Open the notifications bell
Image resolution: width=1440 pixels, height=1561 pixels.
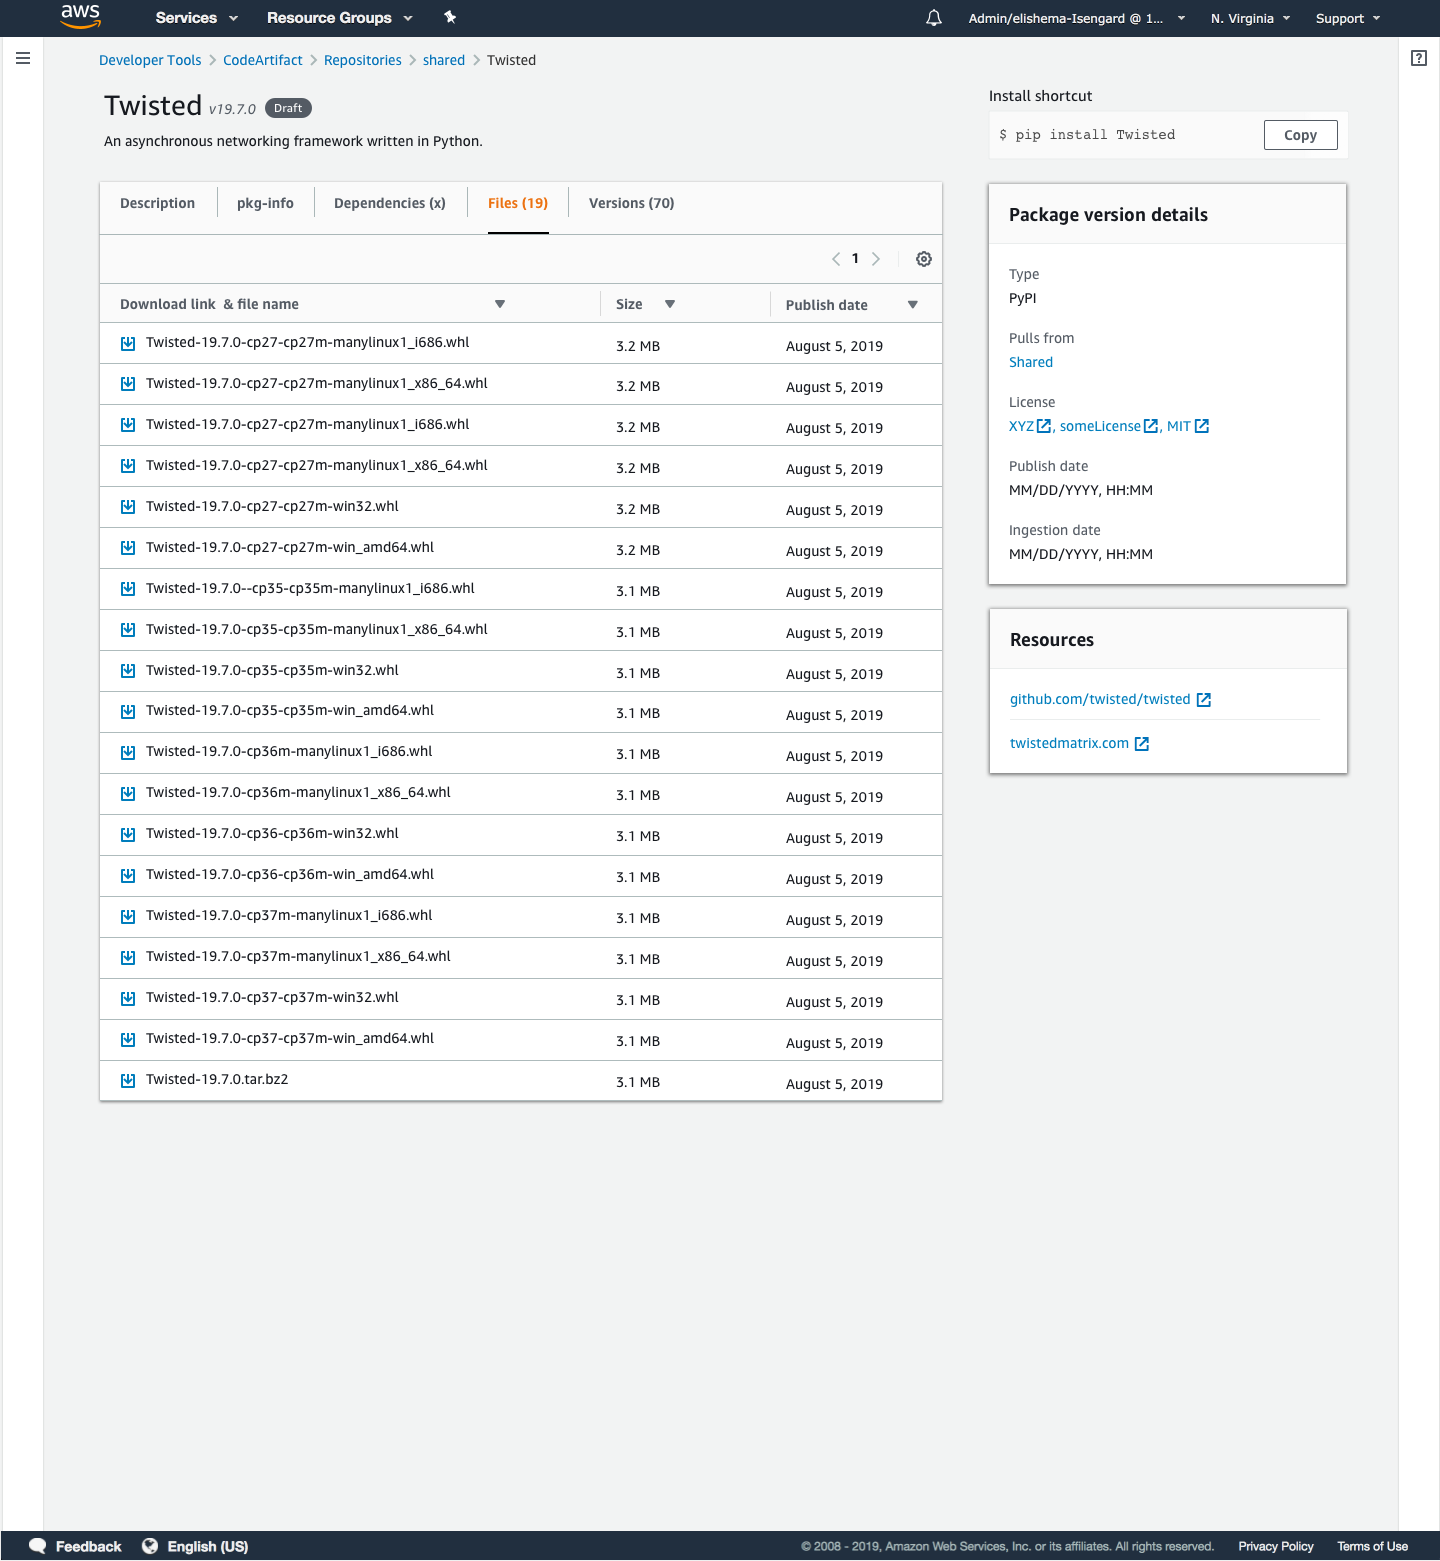934,18
